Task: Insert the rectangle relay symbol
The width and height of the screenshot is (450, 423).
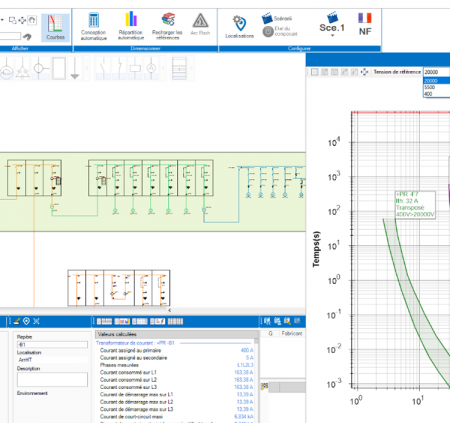Action: pos(135,69)
